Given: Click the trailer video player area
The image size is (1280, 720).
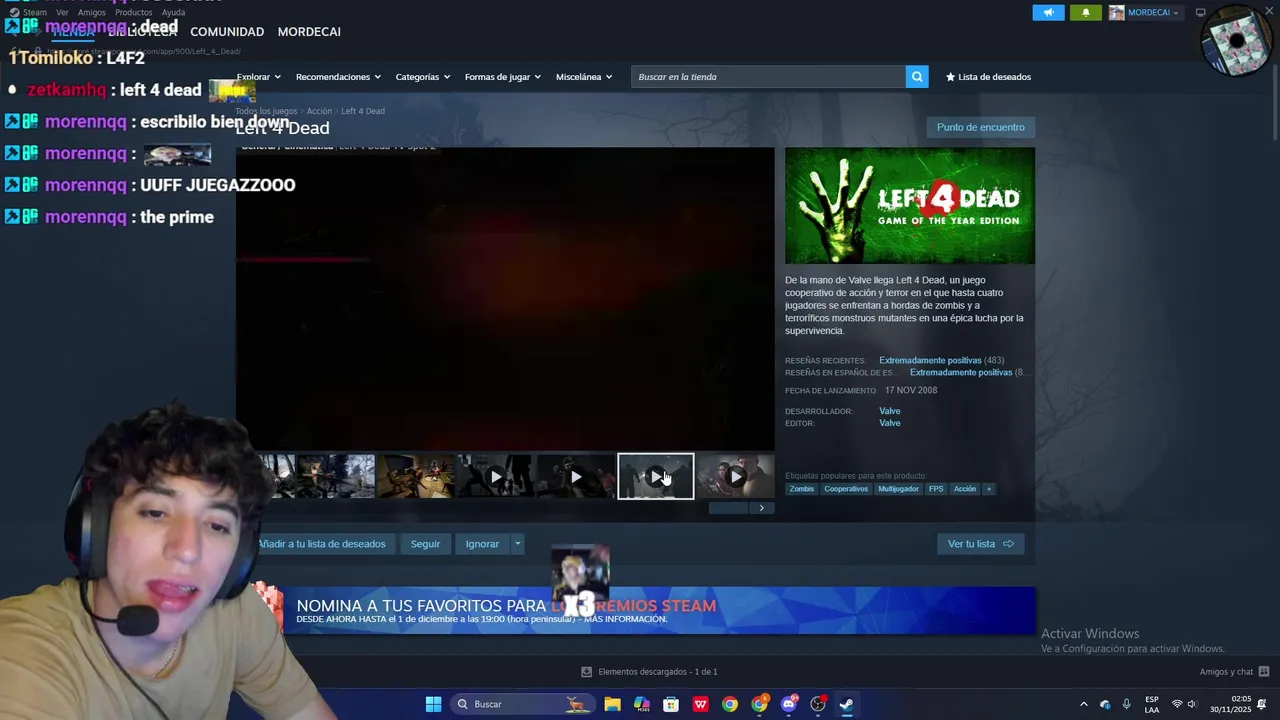Looking at the screenshot, I should click(x=505, y=299).
